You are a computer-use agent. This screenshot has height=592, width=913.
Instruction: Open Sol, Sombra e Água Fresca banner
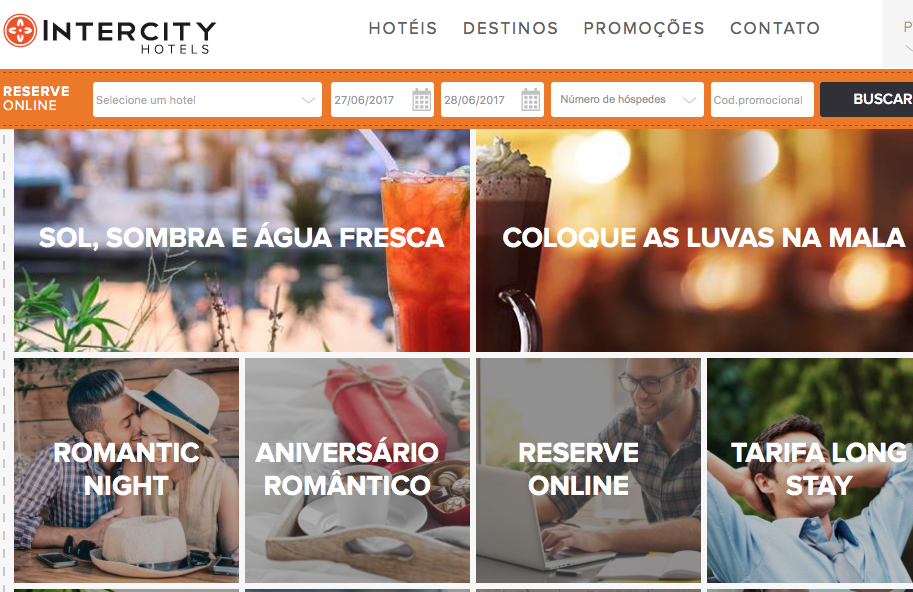click(x=242, y=240)
